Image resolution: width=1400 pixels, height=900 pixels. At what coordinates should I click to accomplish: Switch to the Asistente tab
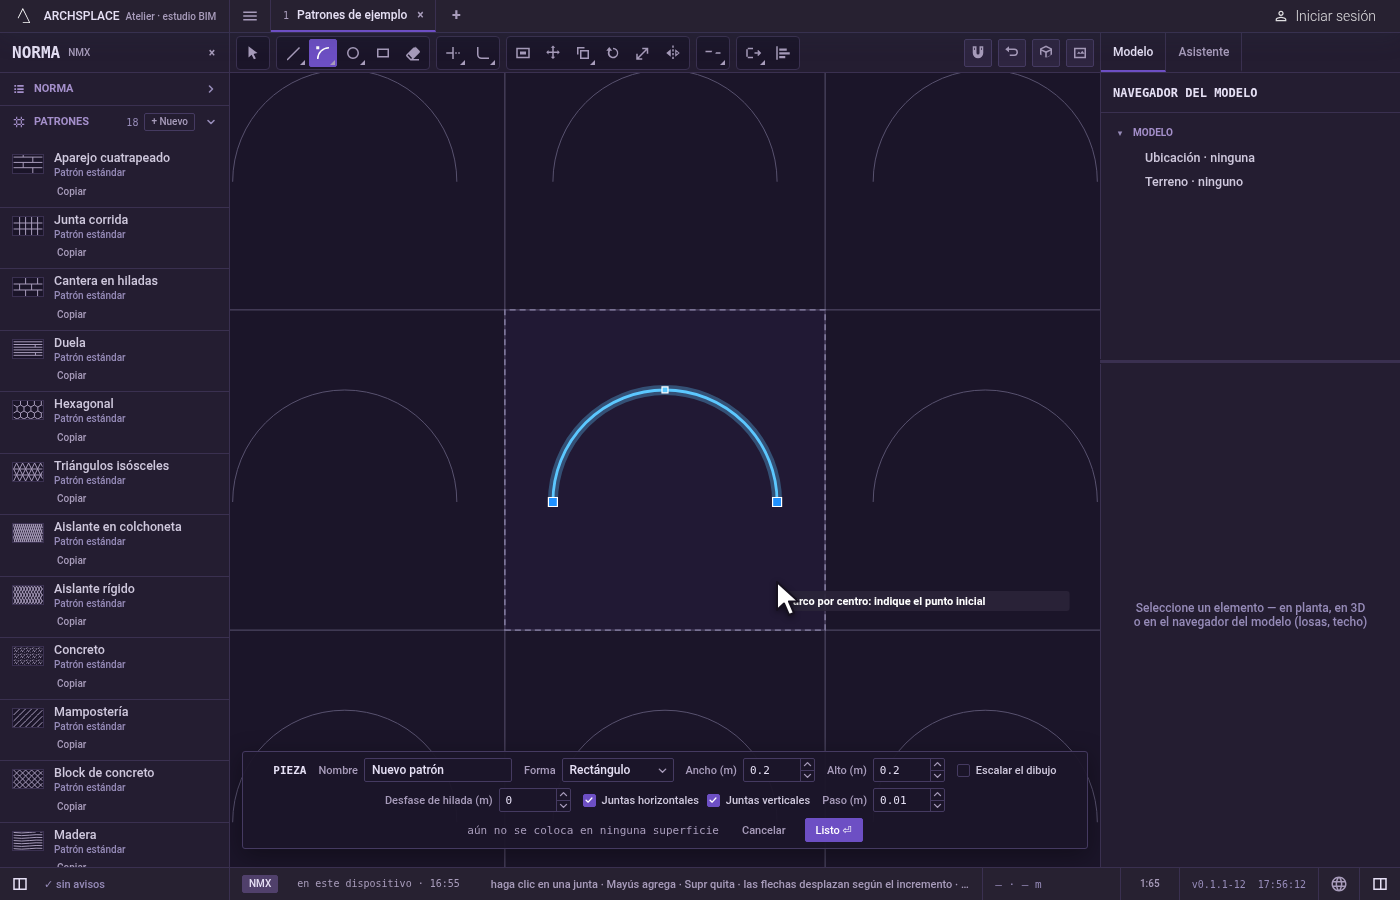[1203, 52]
